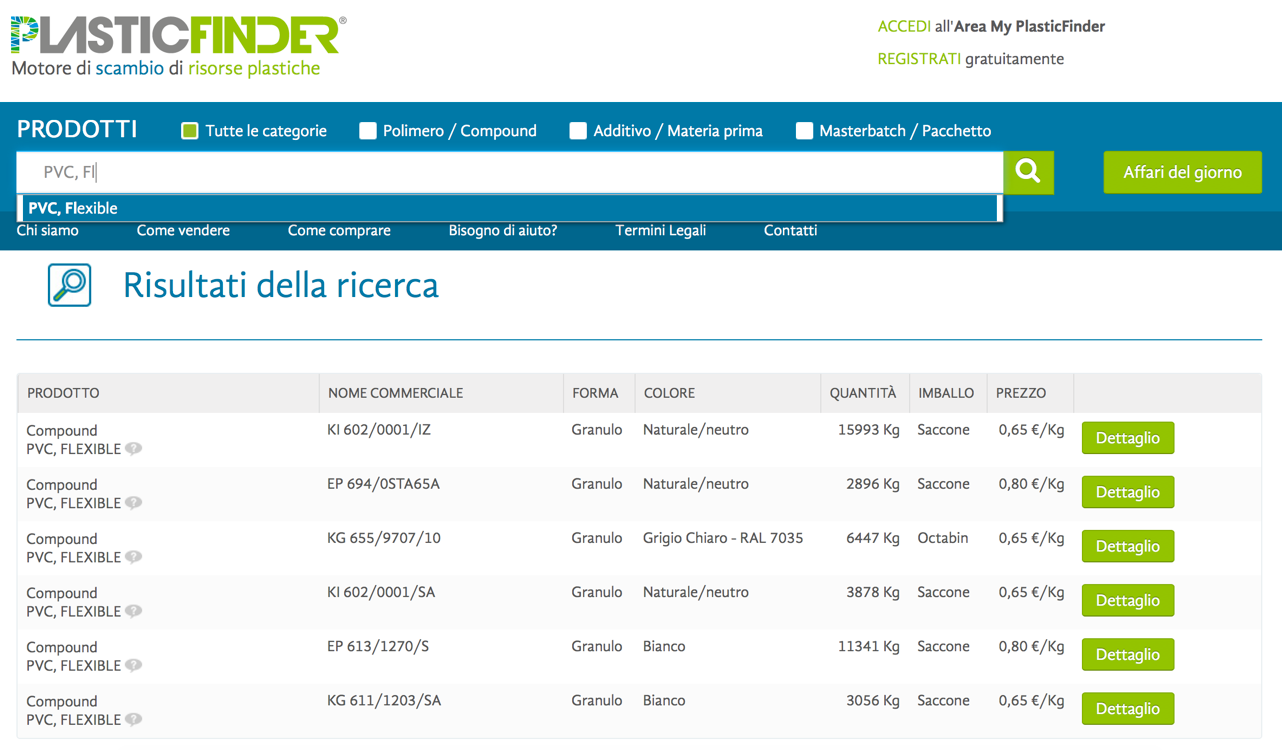Image resolution: width=1282 pixels, height=750 pixels.
Task: Click the Grigio Chiaro - RAL 7035 cell
Action: pyautogui.click(x=723, y=538)
